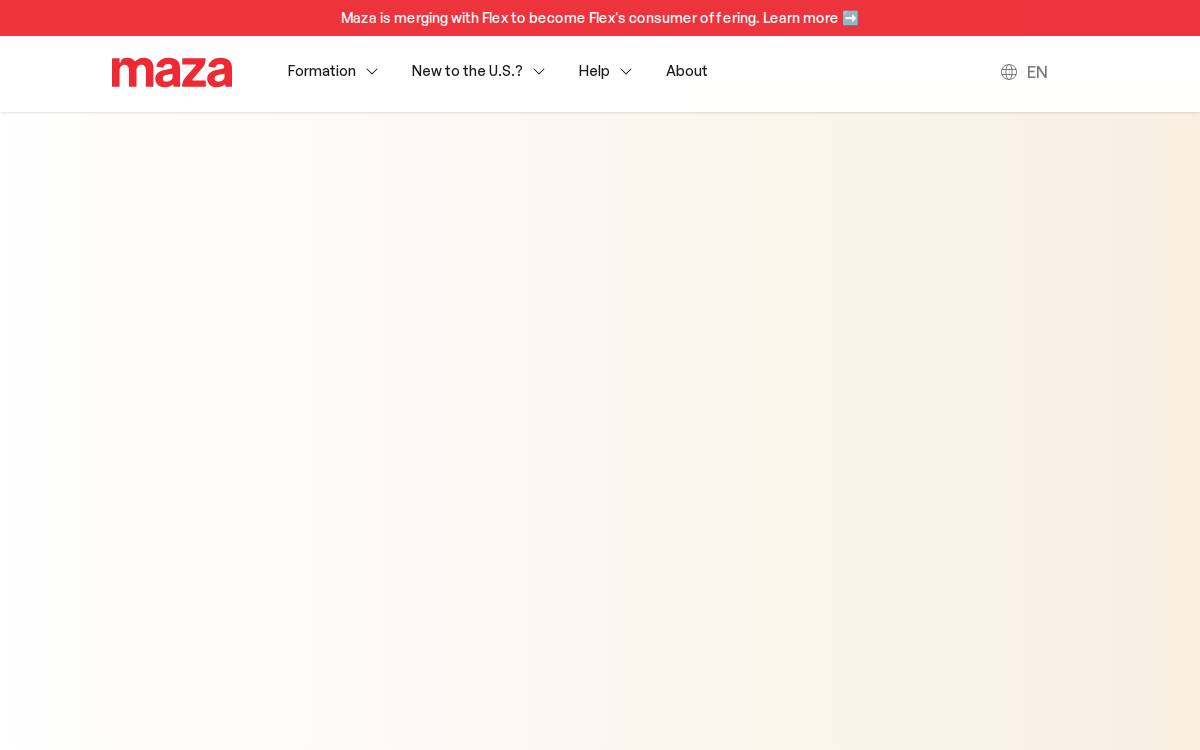
Task: Select the EN language option
Action: tap(1037, 72)
